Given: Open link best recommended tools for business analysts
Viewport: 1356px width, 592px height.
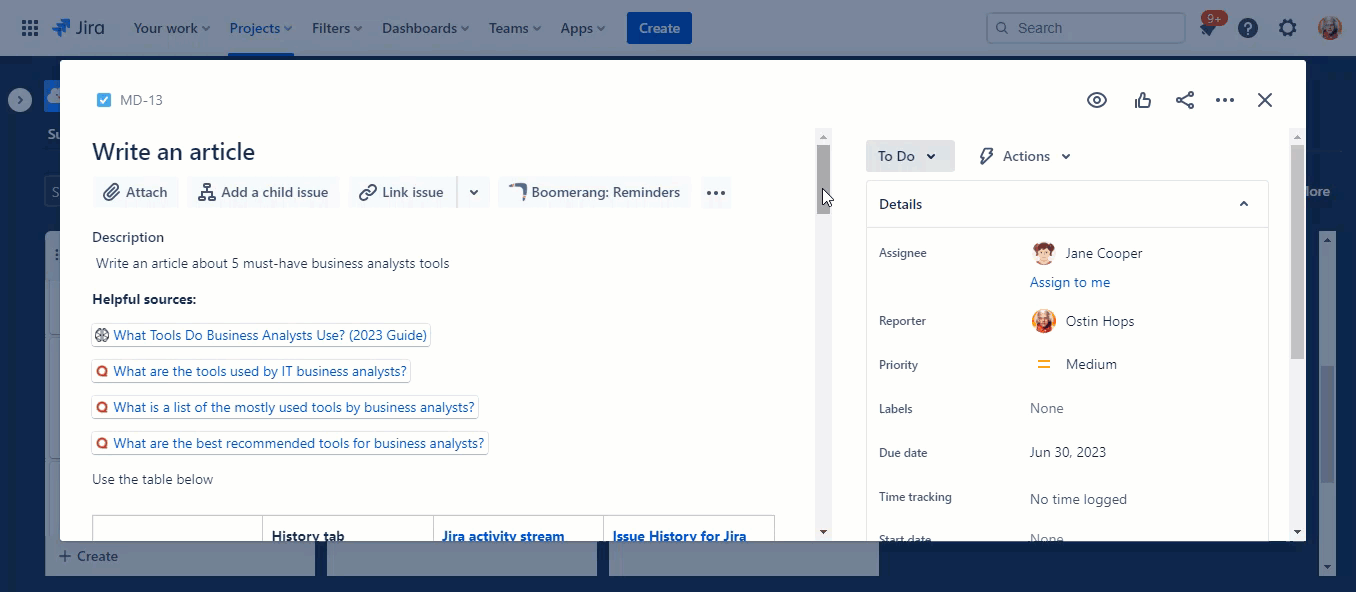Looking at the screenshot, I should point(290,443).
